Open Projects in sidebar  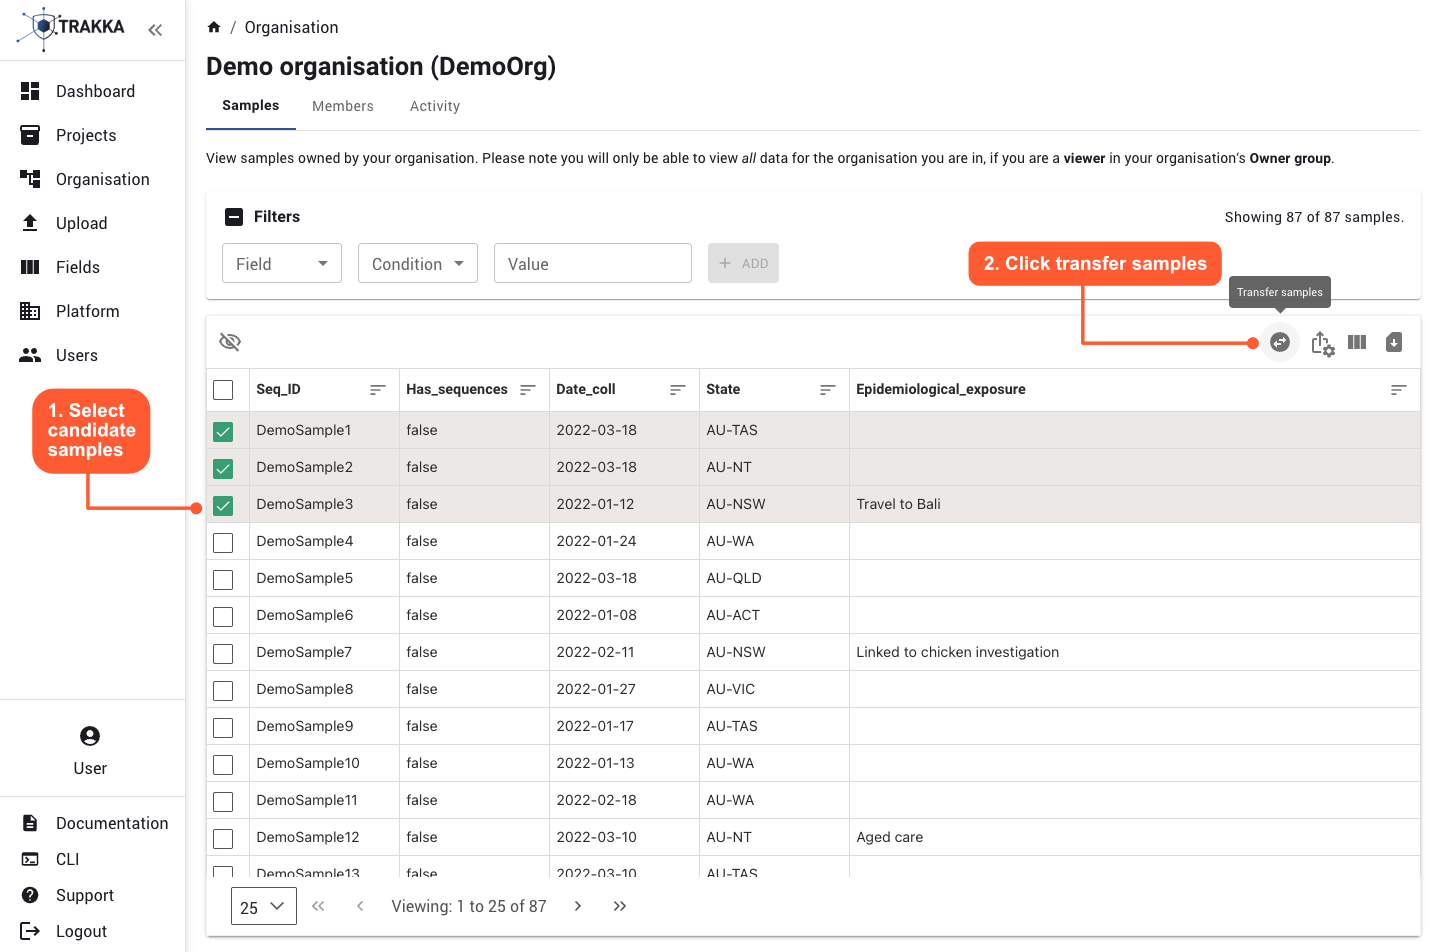[92, 135]
